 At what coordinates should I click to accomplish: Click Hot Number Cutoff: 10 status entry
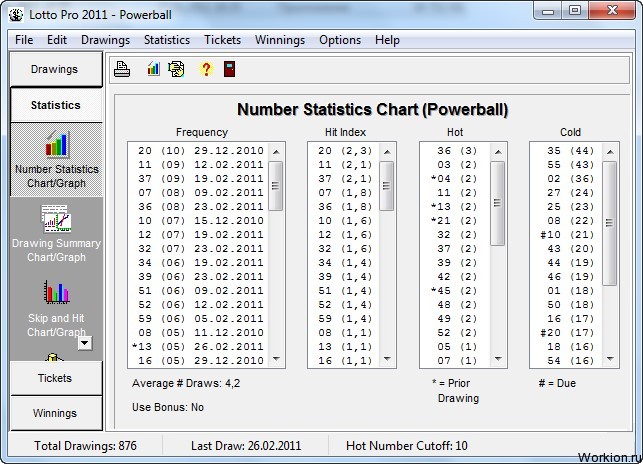point(407,446)
